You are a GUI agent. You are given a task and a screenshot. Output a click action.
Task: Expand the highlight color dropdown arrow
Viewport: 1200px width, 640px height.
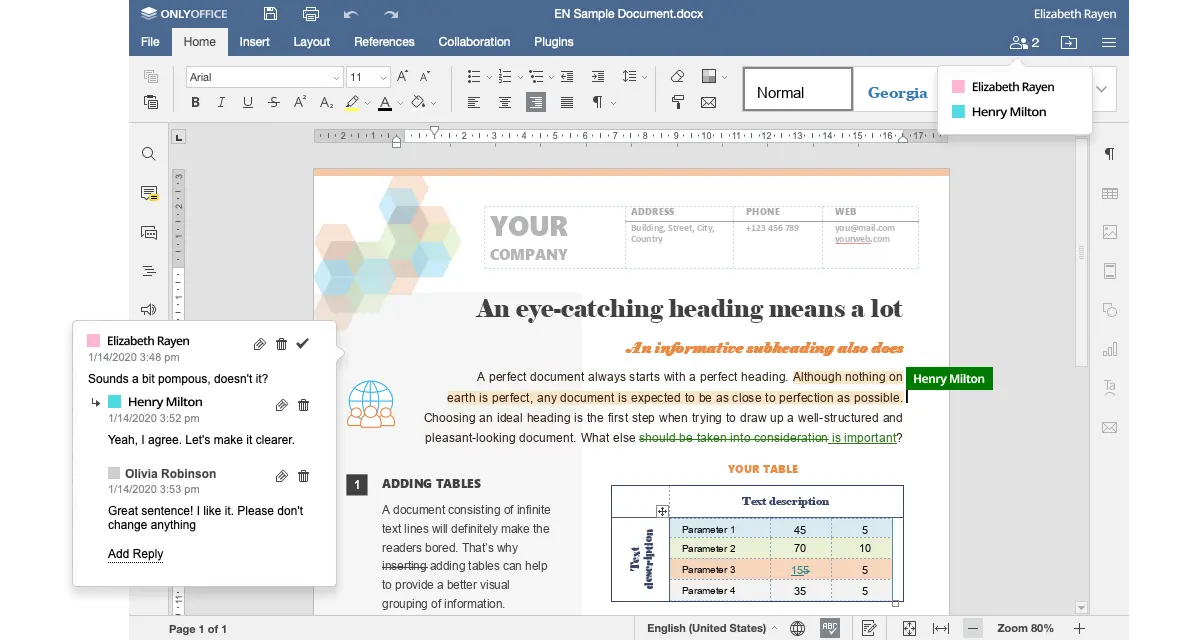point(366,102)
